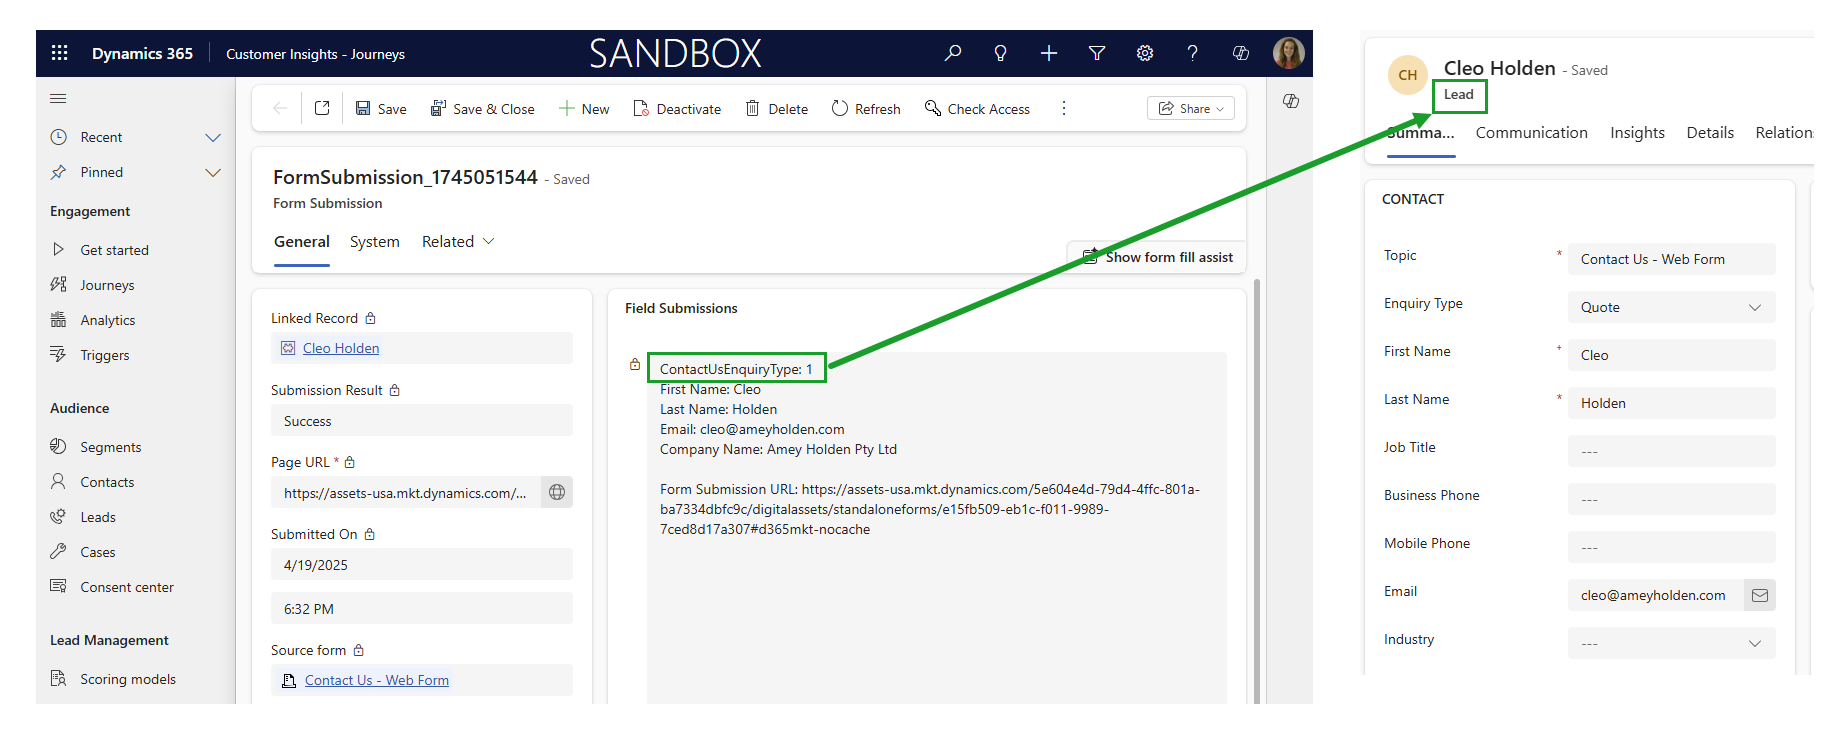Viewport: 1836px width, 737px height.
Task: Open the Copilot side pane icon
Action: click(1291, 101)
